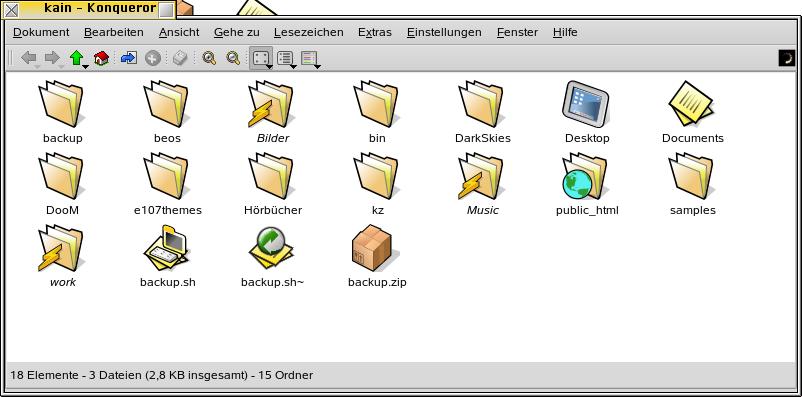The width and height of the screenshot is (802, 397).
Task: Reload the current folder view
Action: pyautogui.click(x=128, y=58)
